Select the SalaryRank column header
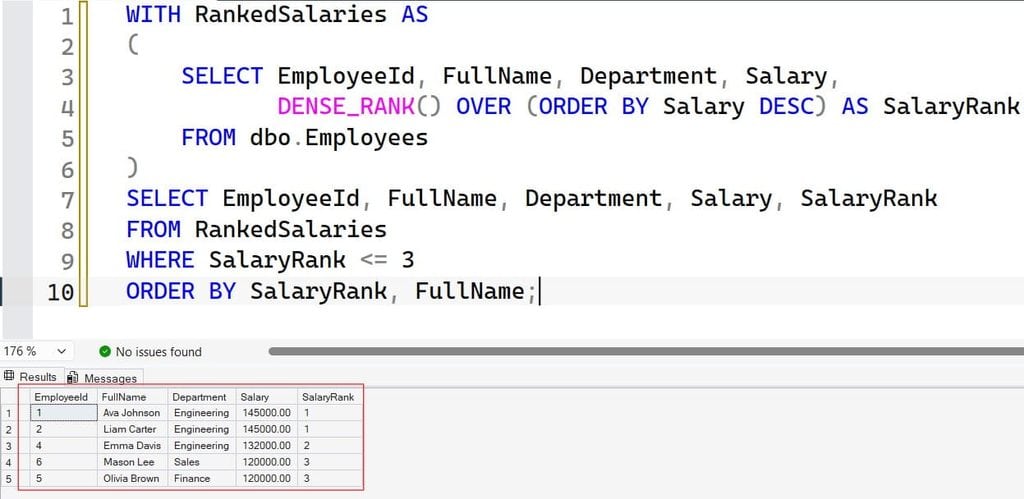The height and width of the screenshot is (499, 1024). (329, 396)
